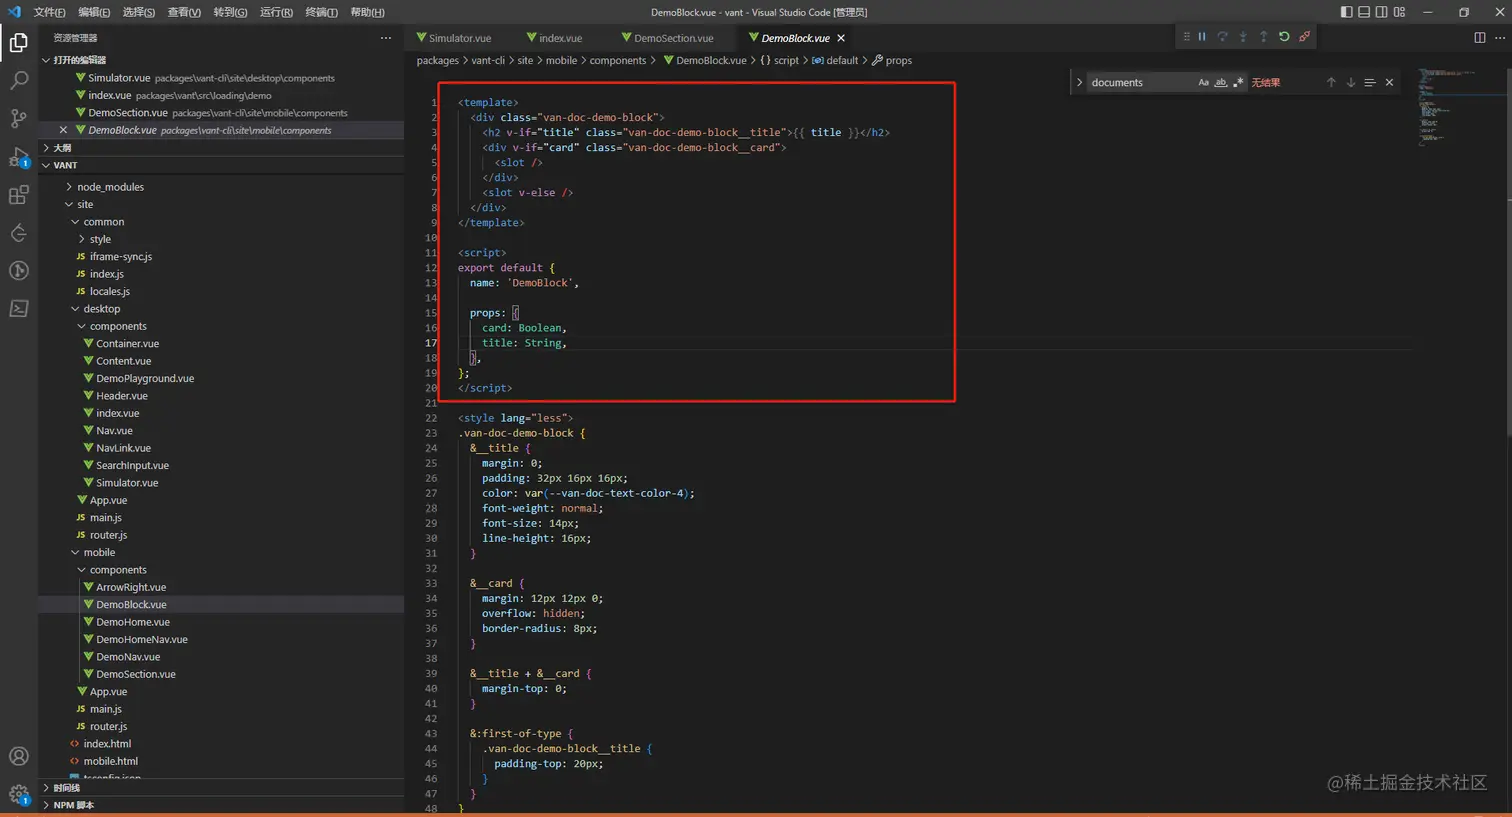The image size is (1512, 817).
Task: Open the Extensions view
Action: pos(18,195)
